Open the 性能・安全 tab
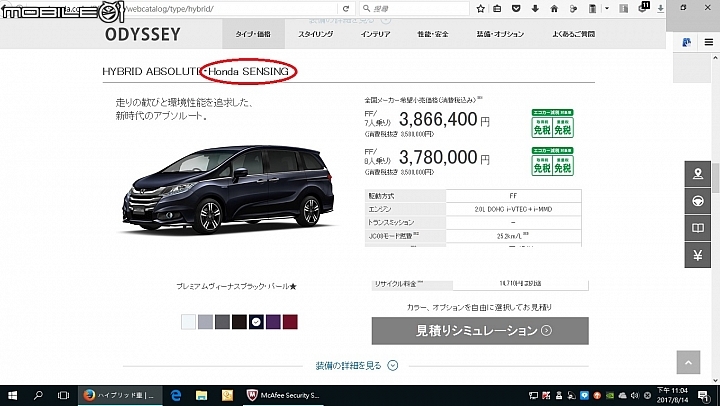Image resolution: width=720 pixels, height=406 pixels. [x=433, y=34]
